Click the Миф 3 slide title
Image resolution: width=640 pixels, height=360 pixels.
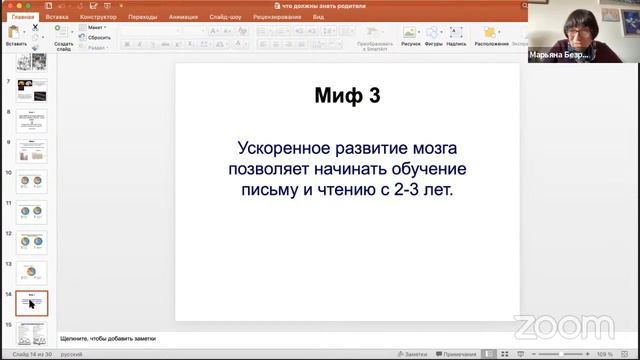pyautogui.click(x=347, y=96)
